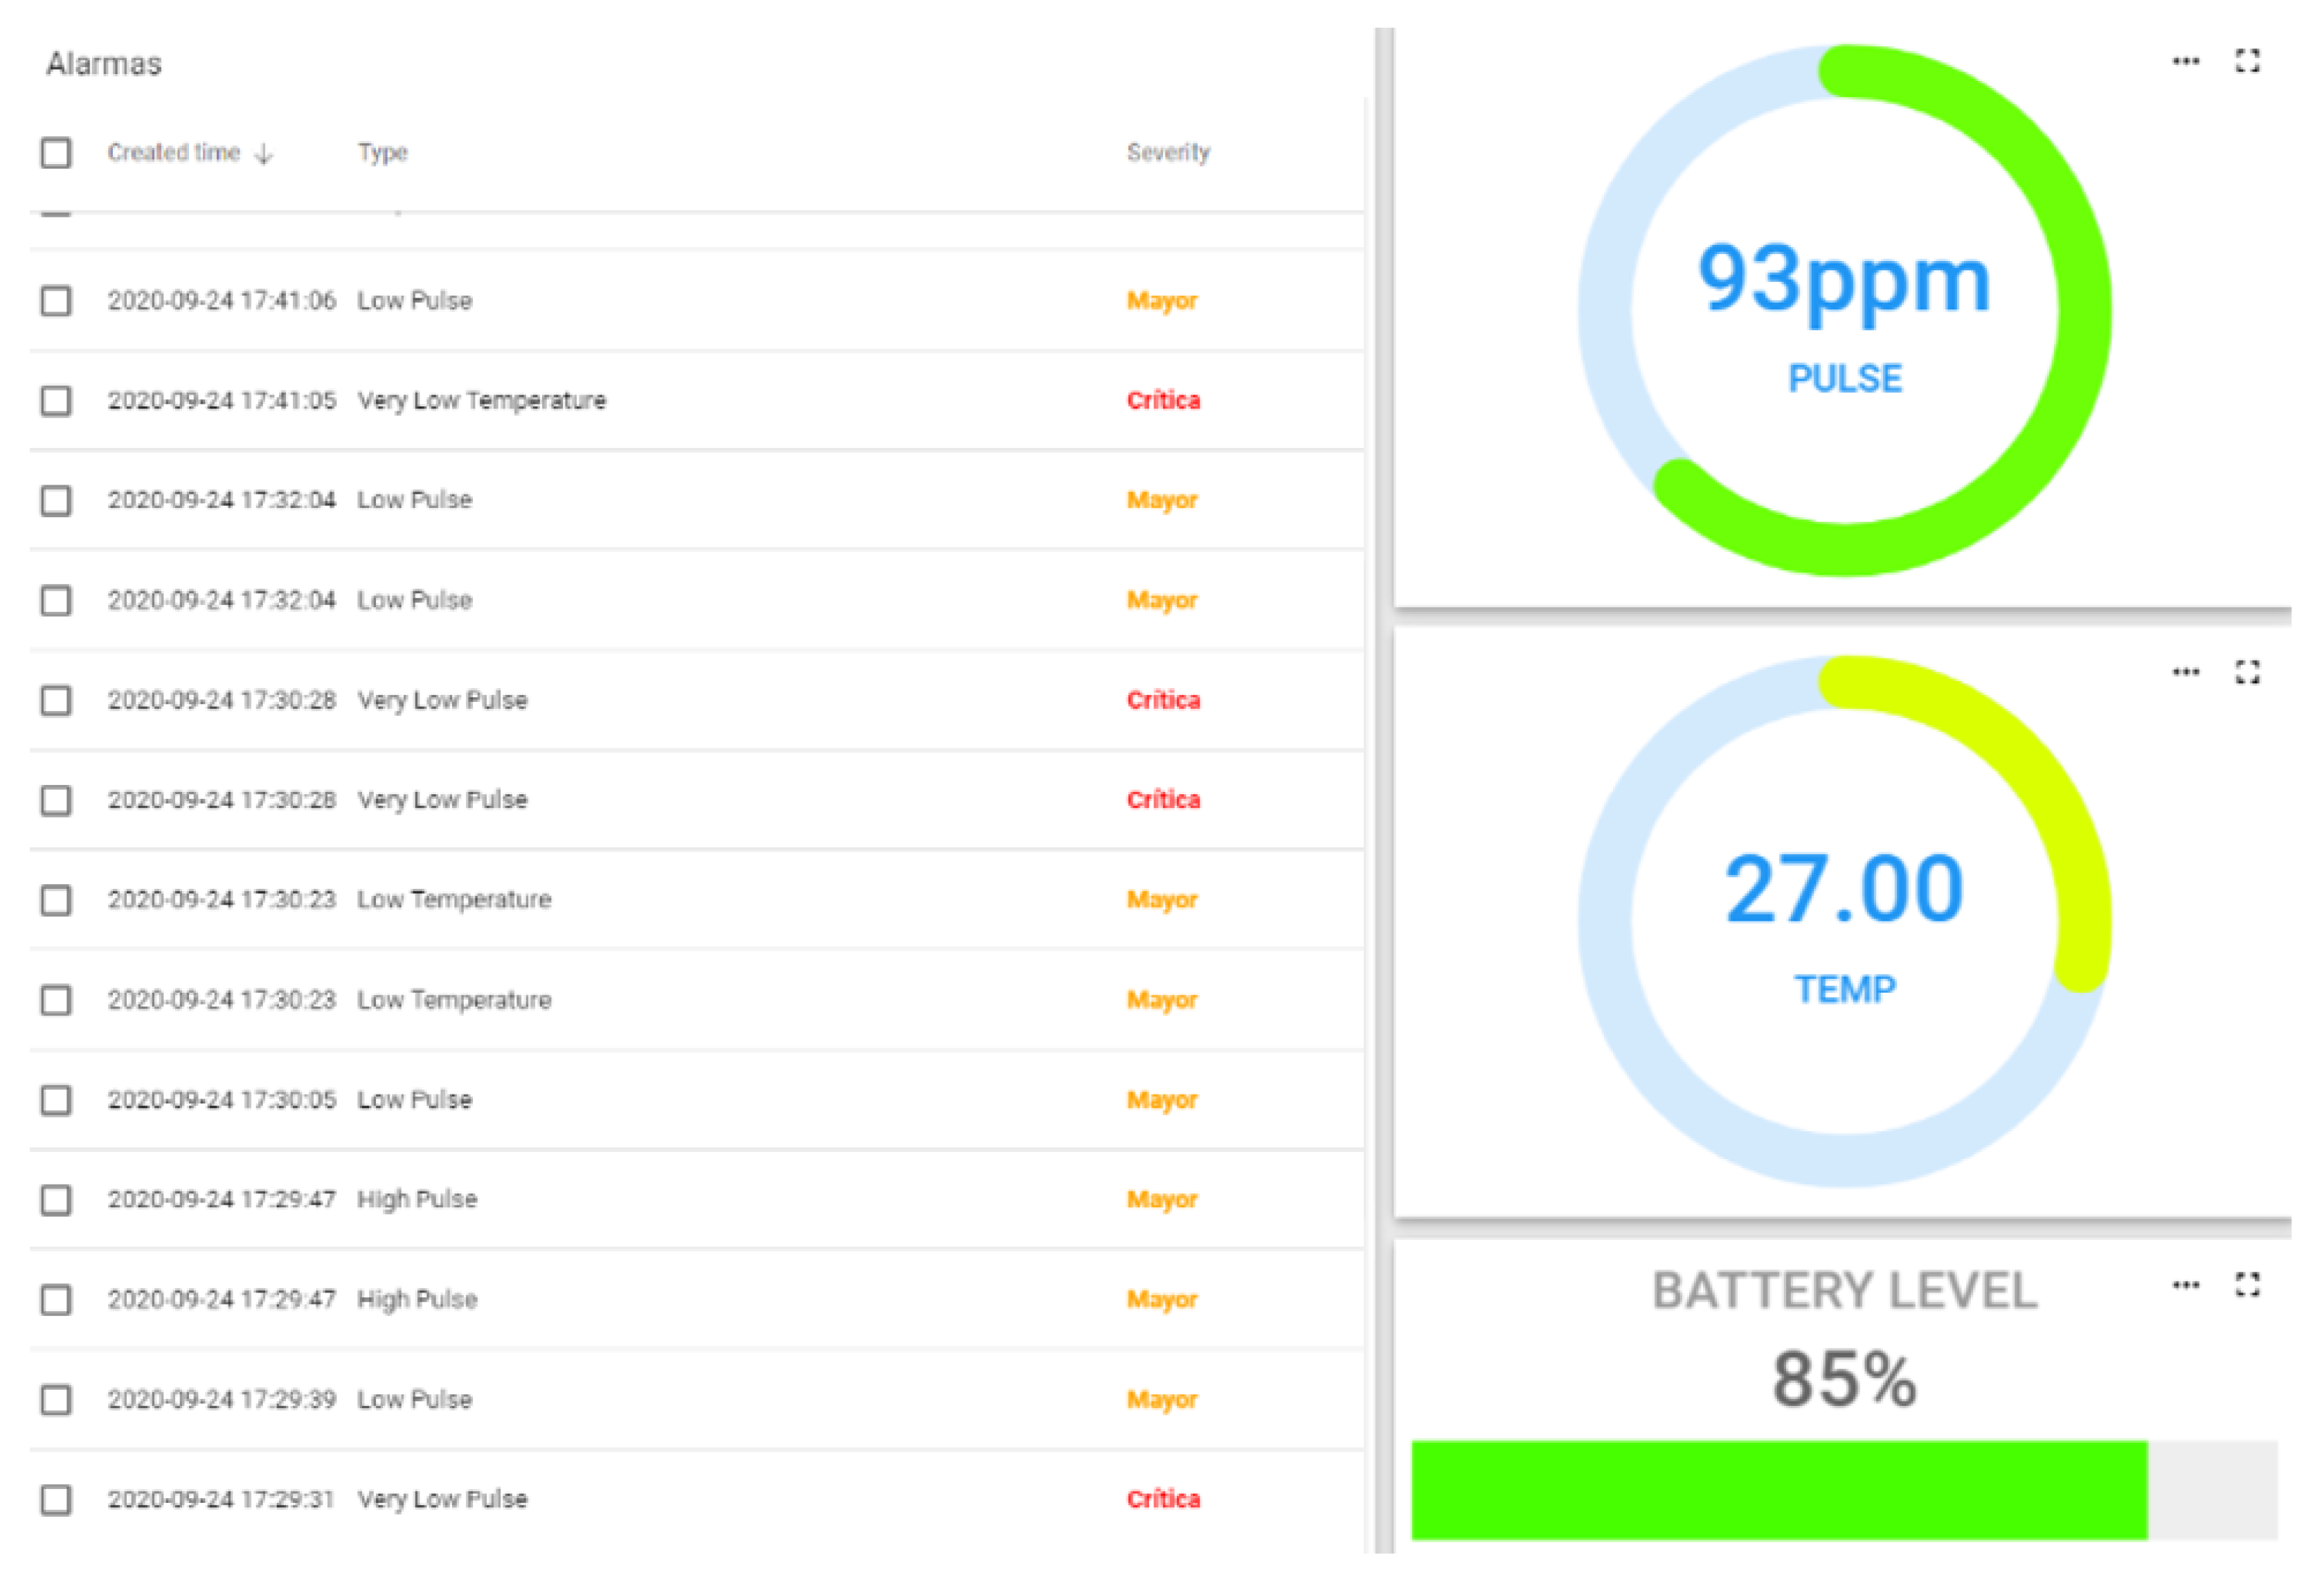The height and width of the screenshot is (1577, 2324).
Task: Select the 17:29:39 Low Pulse alarm checkbox
Action: pos(56,1399)
